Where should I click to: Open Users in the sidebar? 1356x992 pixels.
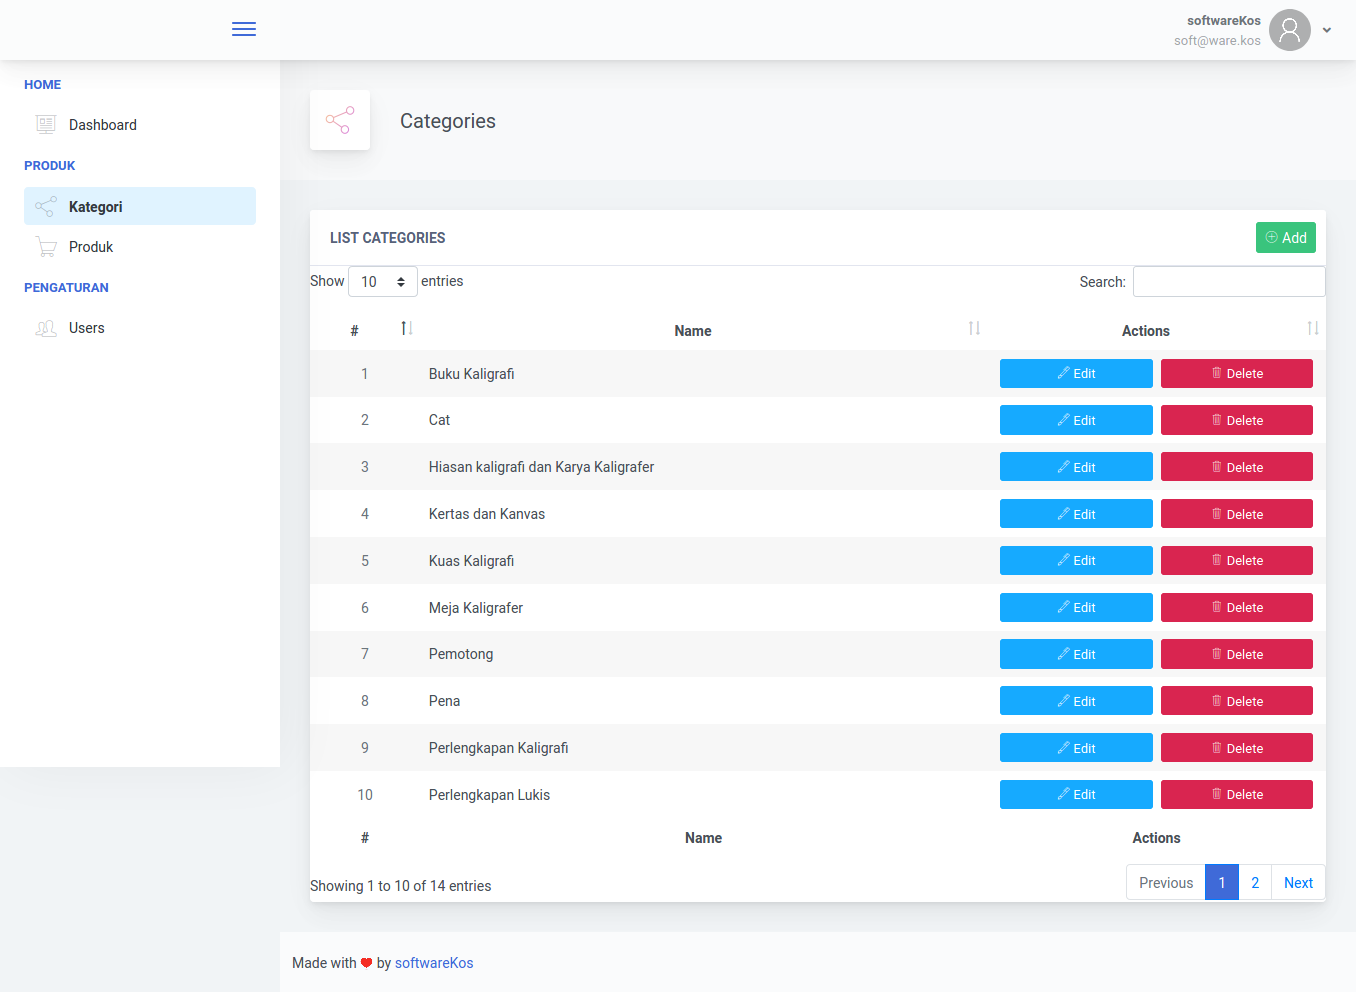click(140, 328)
